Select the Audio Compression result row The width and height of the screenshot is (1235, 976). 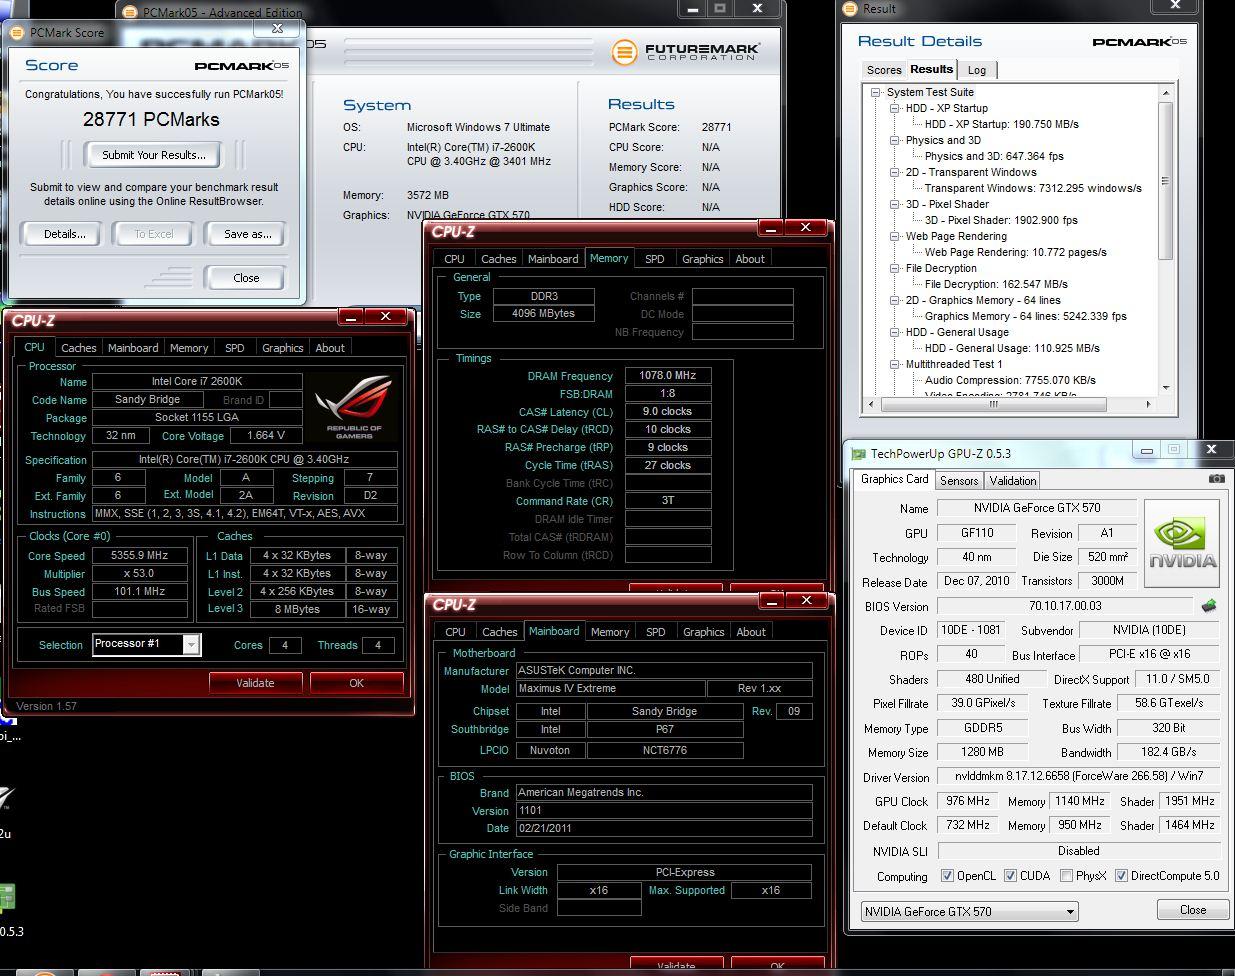click(1010, 380)
